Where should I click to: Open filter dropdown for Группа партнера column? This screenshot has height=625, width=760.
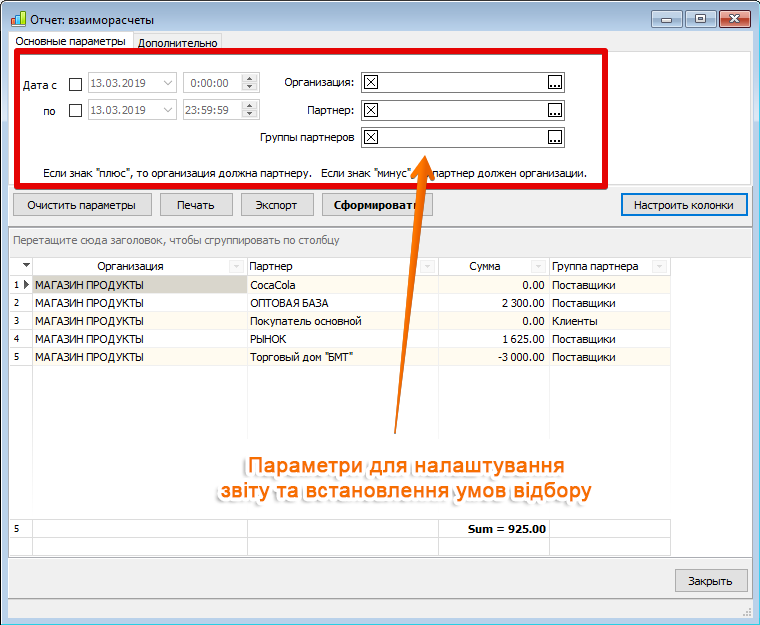(659, 266)
